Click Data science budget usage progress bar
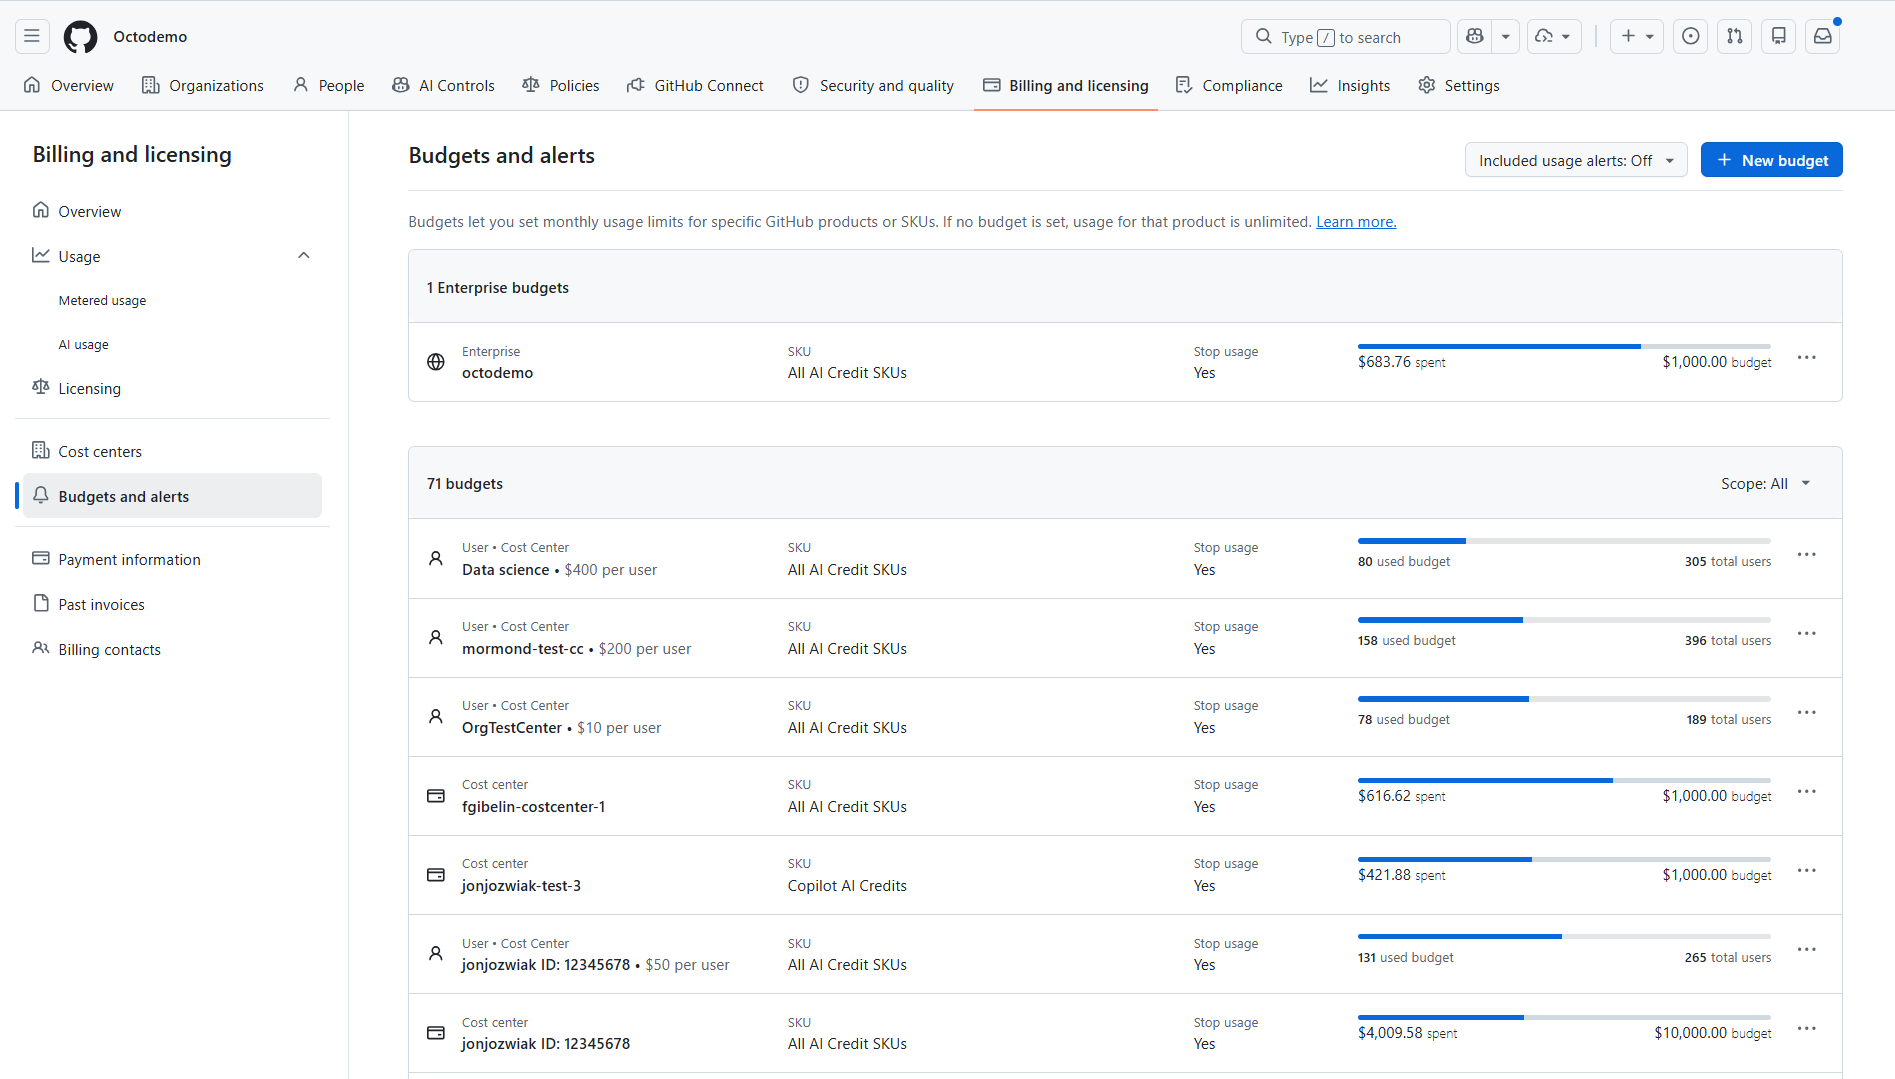 [x=1564, y=541]
